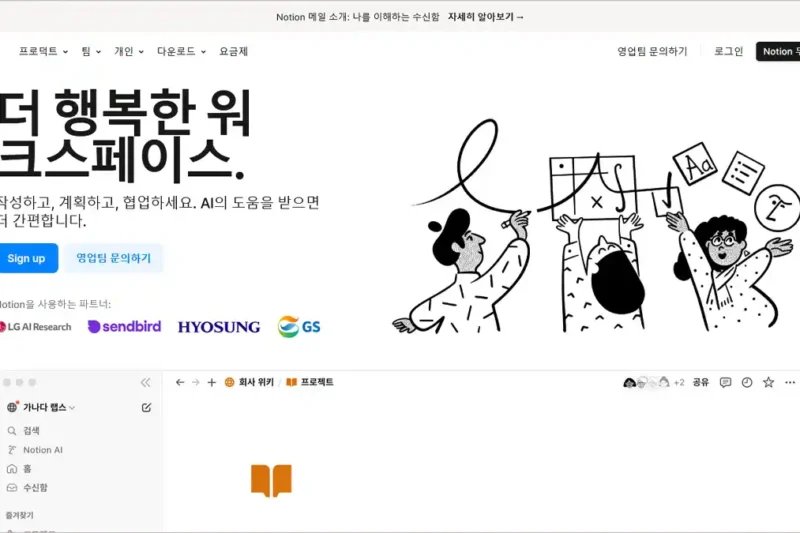
Task: Click the +2 additional collaborators count
Action: pos(679,382)
